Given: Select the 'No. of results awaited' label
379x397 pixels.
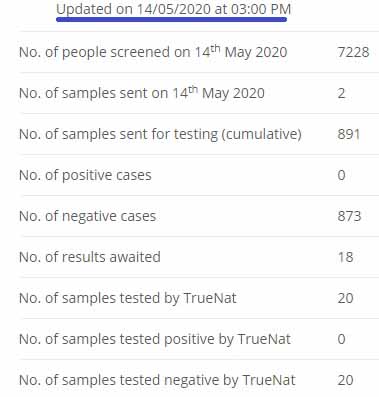Looking at the screenshot, I should (x=90, y=257).
